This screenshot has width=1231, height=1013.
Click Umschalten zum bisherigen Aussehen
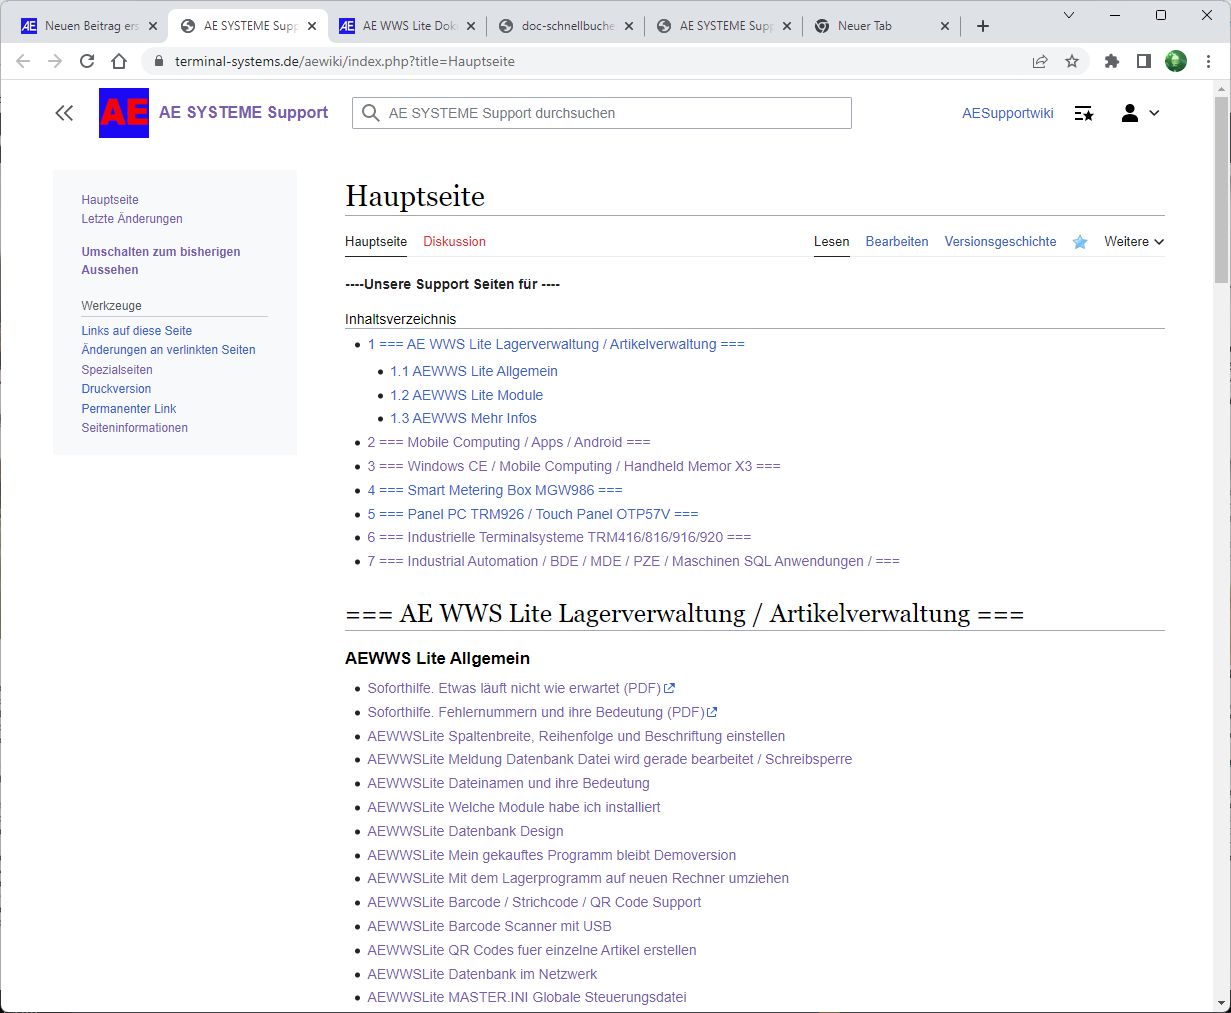[161, 261]
